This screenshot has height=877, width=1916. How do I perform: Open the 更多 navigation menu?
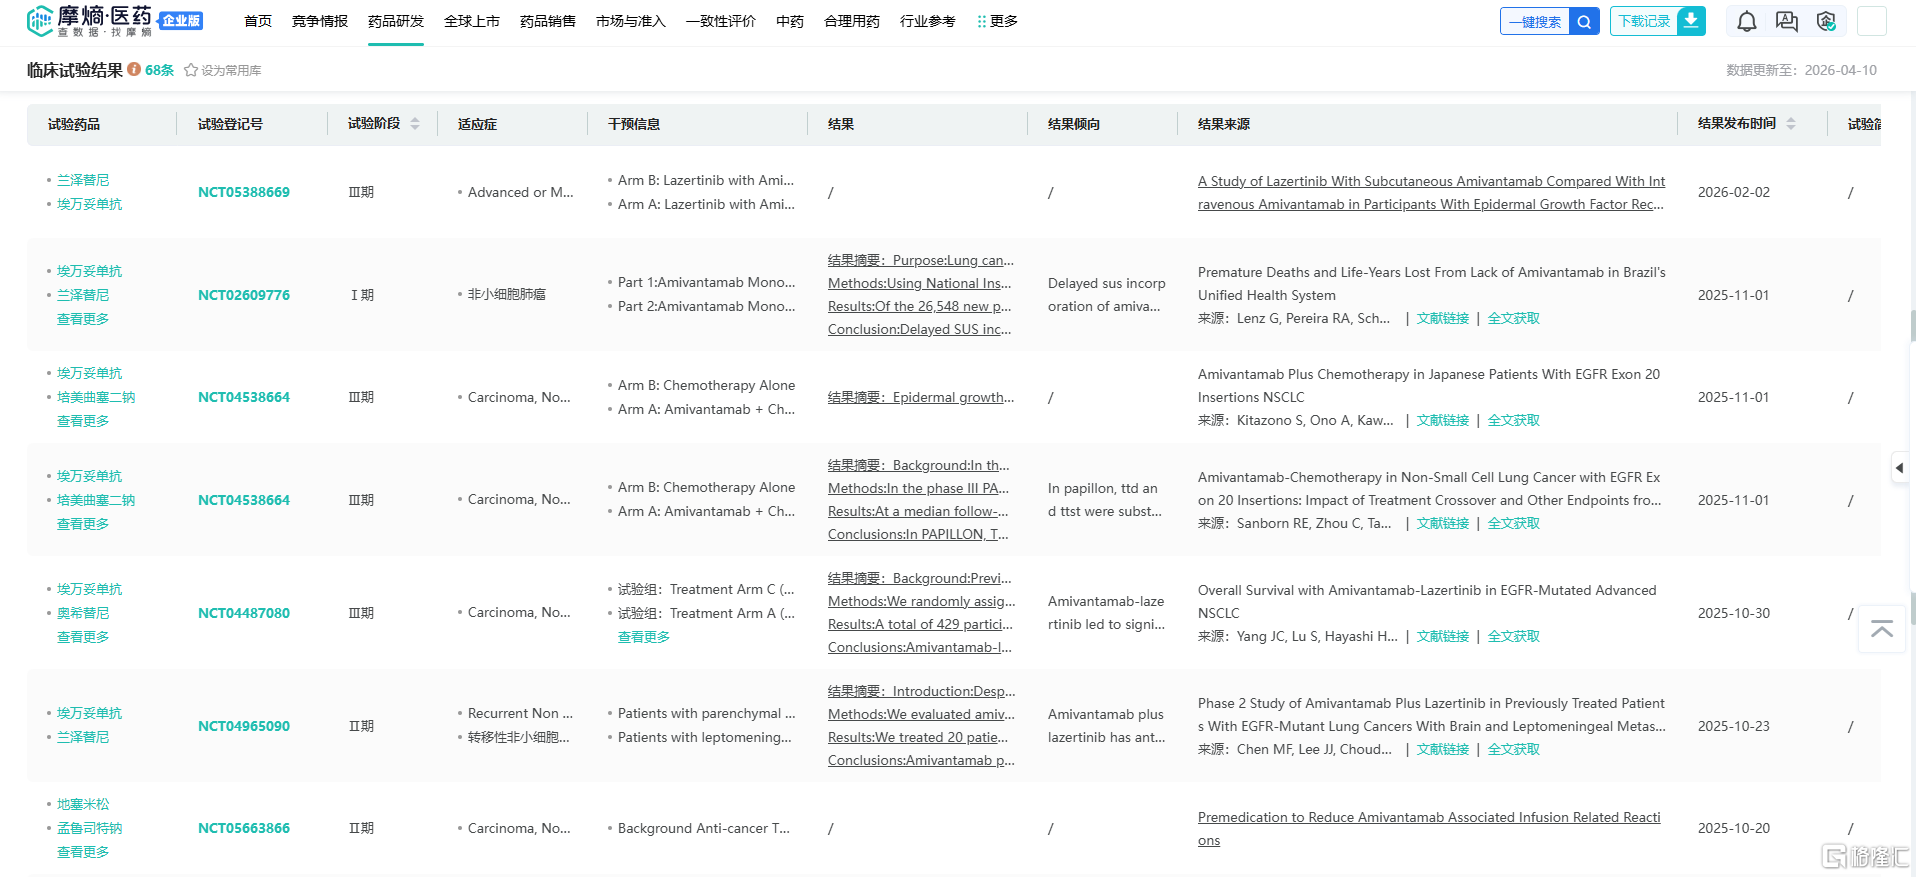997,21
